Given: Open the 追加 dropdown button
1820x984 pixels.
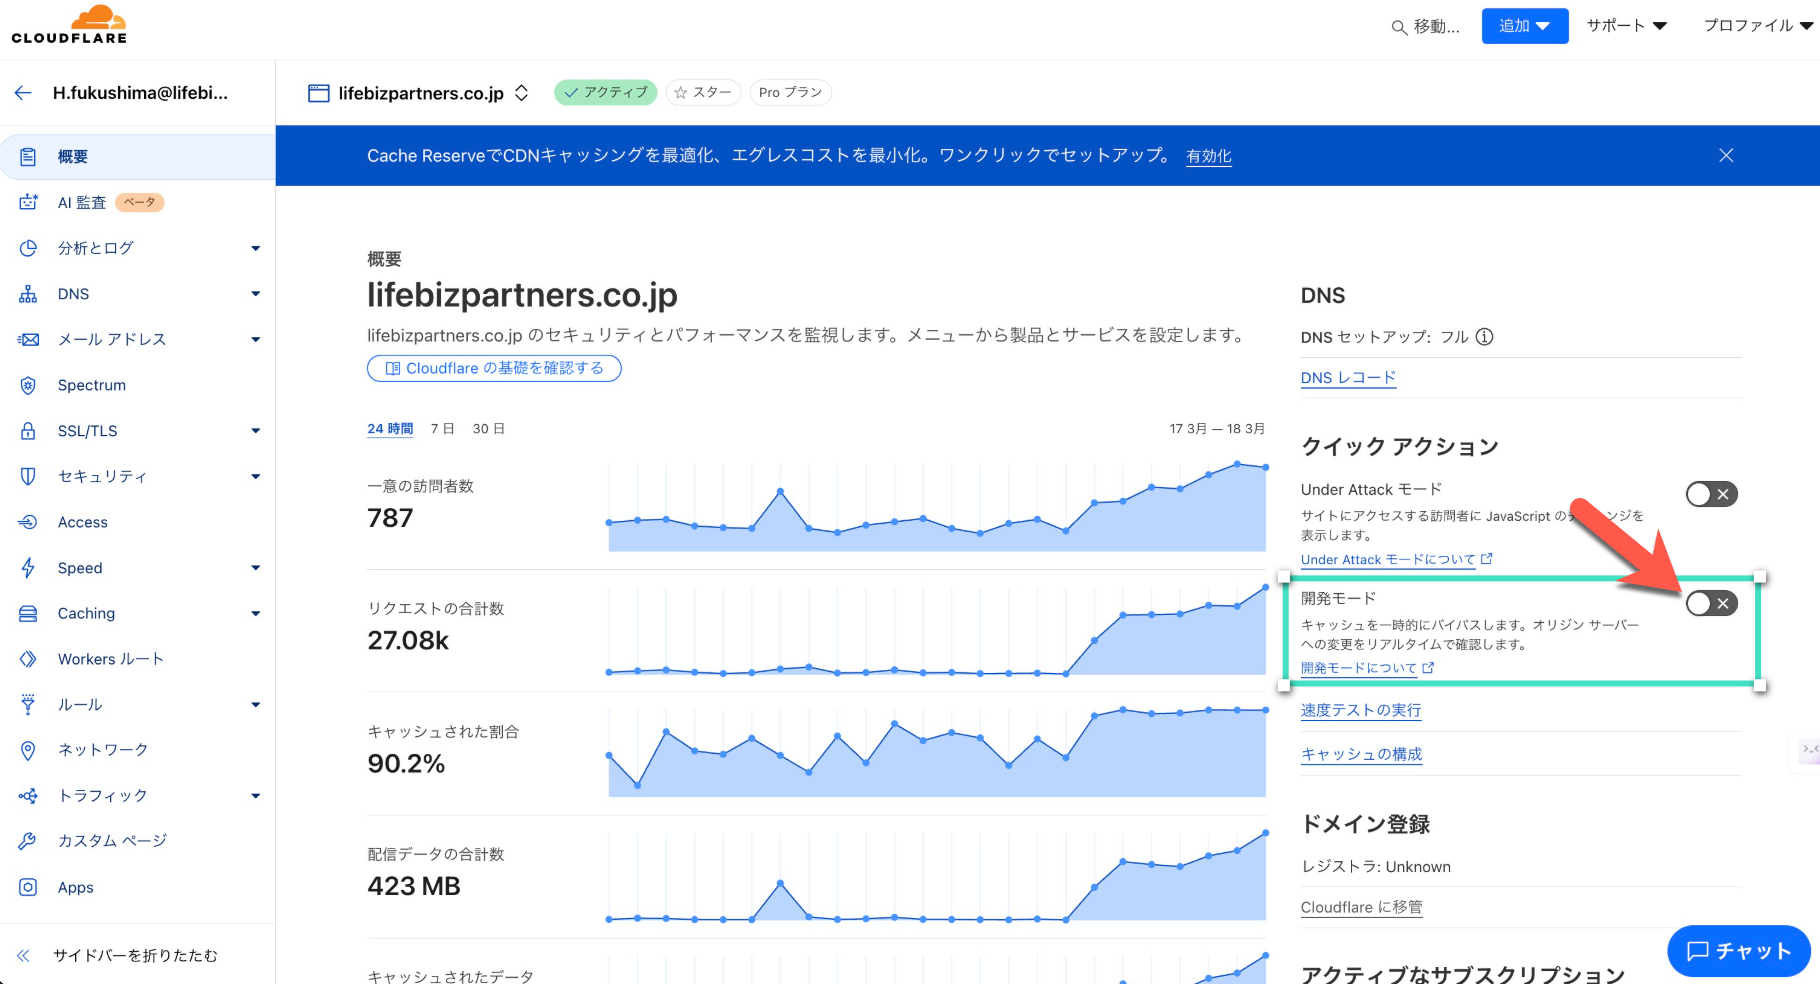Looking at the screenshot, I should pyautogui.click(x=1525, y=26).
